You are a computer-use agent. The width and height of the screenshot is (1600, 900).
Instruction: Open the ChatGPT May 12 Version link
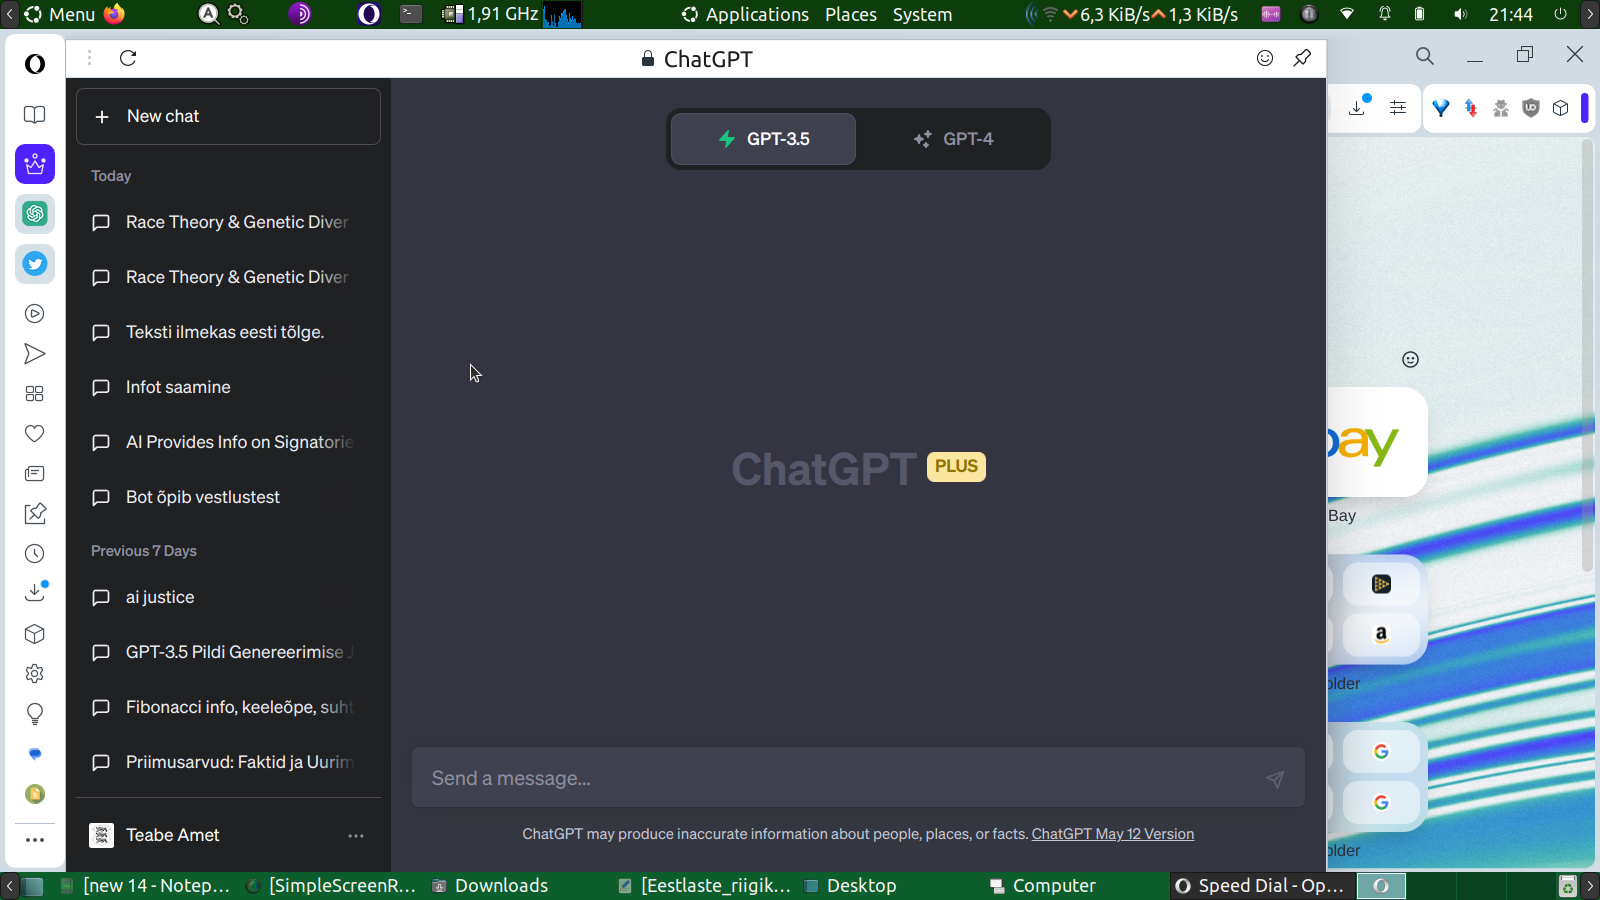pyautogui.click(x=1113, y=834)
